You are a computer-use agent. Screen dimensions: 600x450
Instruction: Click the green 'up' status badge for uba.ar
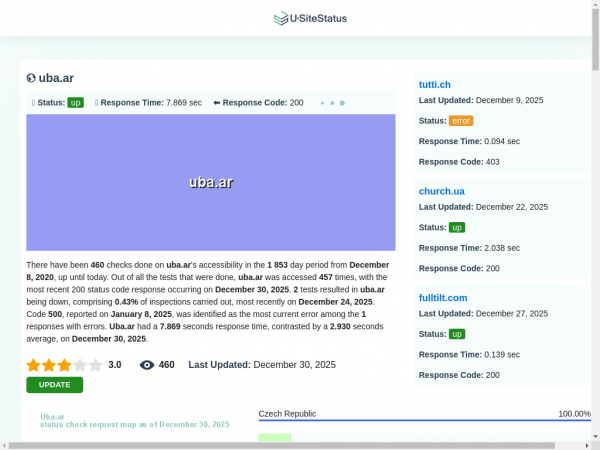coord(75,103)
